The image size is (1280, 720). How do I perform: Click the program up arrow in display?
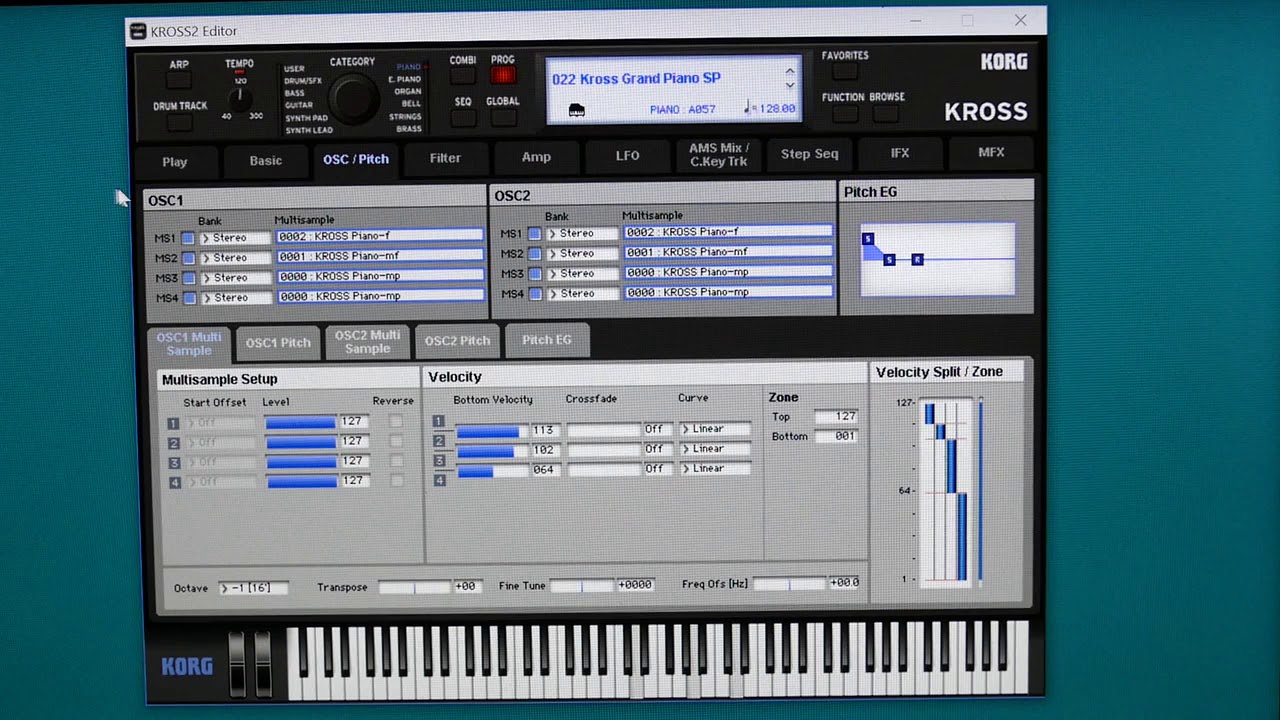click(x=790, y=71)
